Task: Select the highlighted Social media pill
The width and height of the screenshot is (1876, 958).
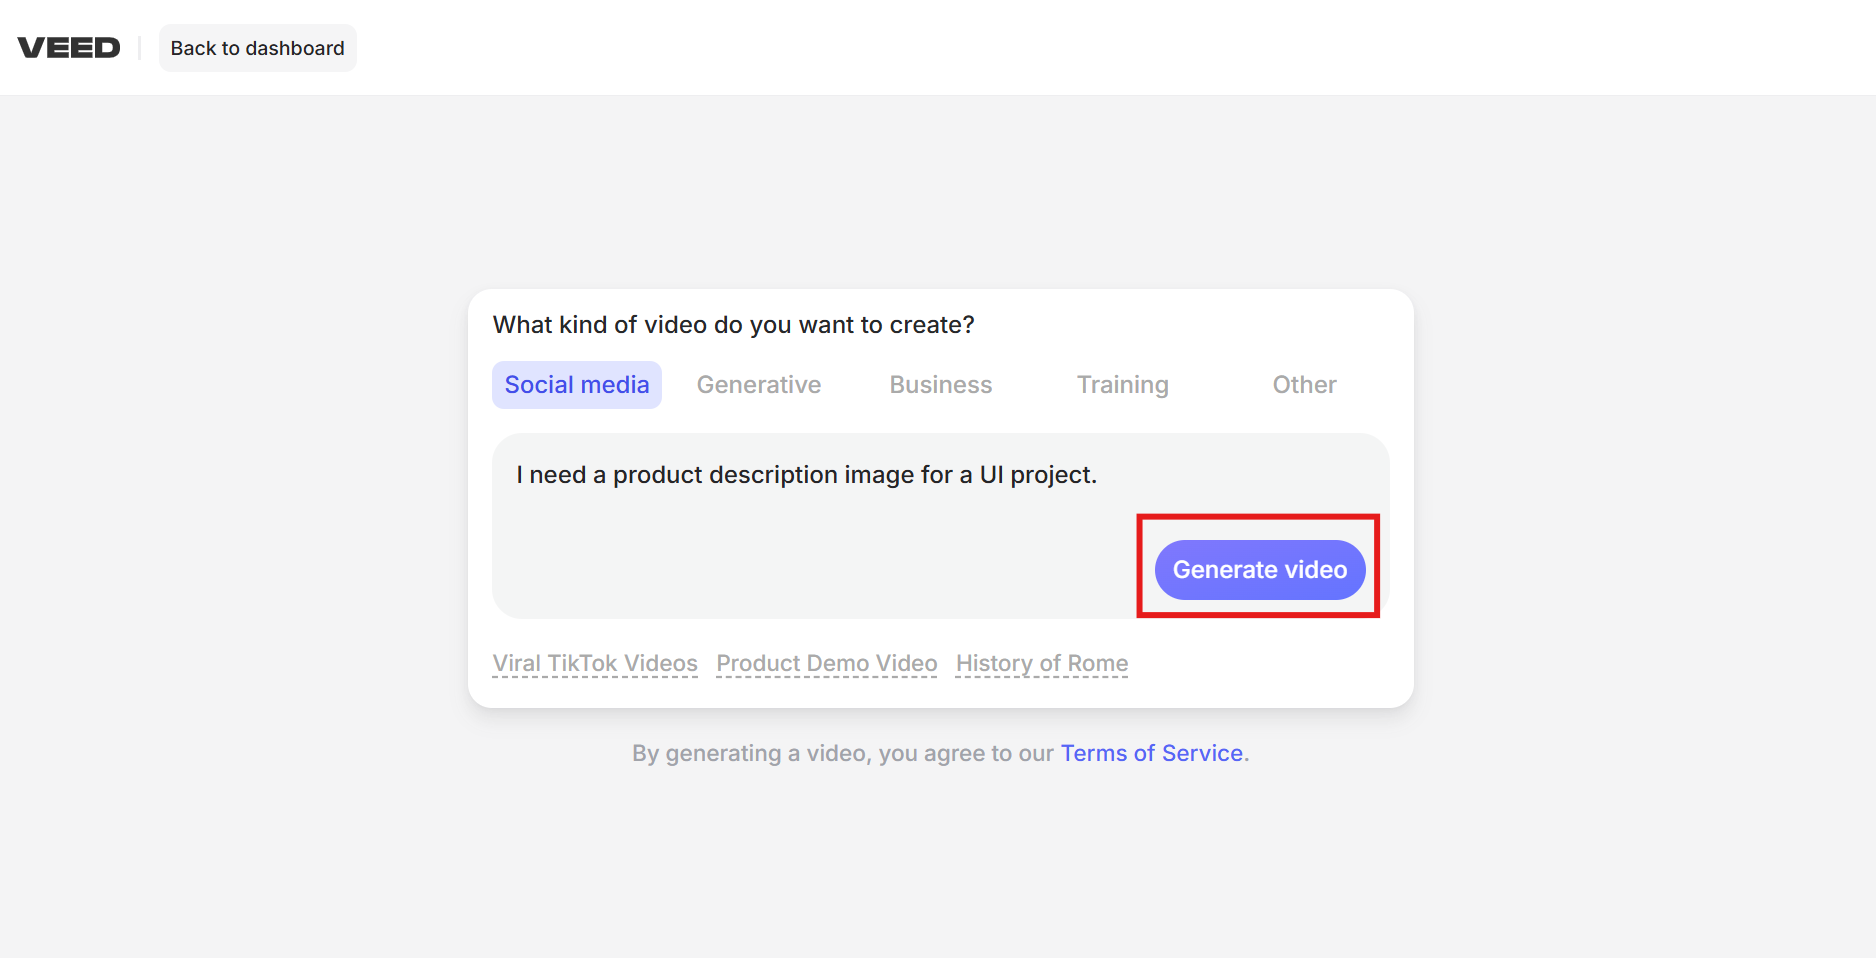Action: point(576,384)
